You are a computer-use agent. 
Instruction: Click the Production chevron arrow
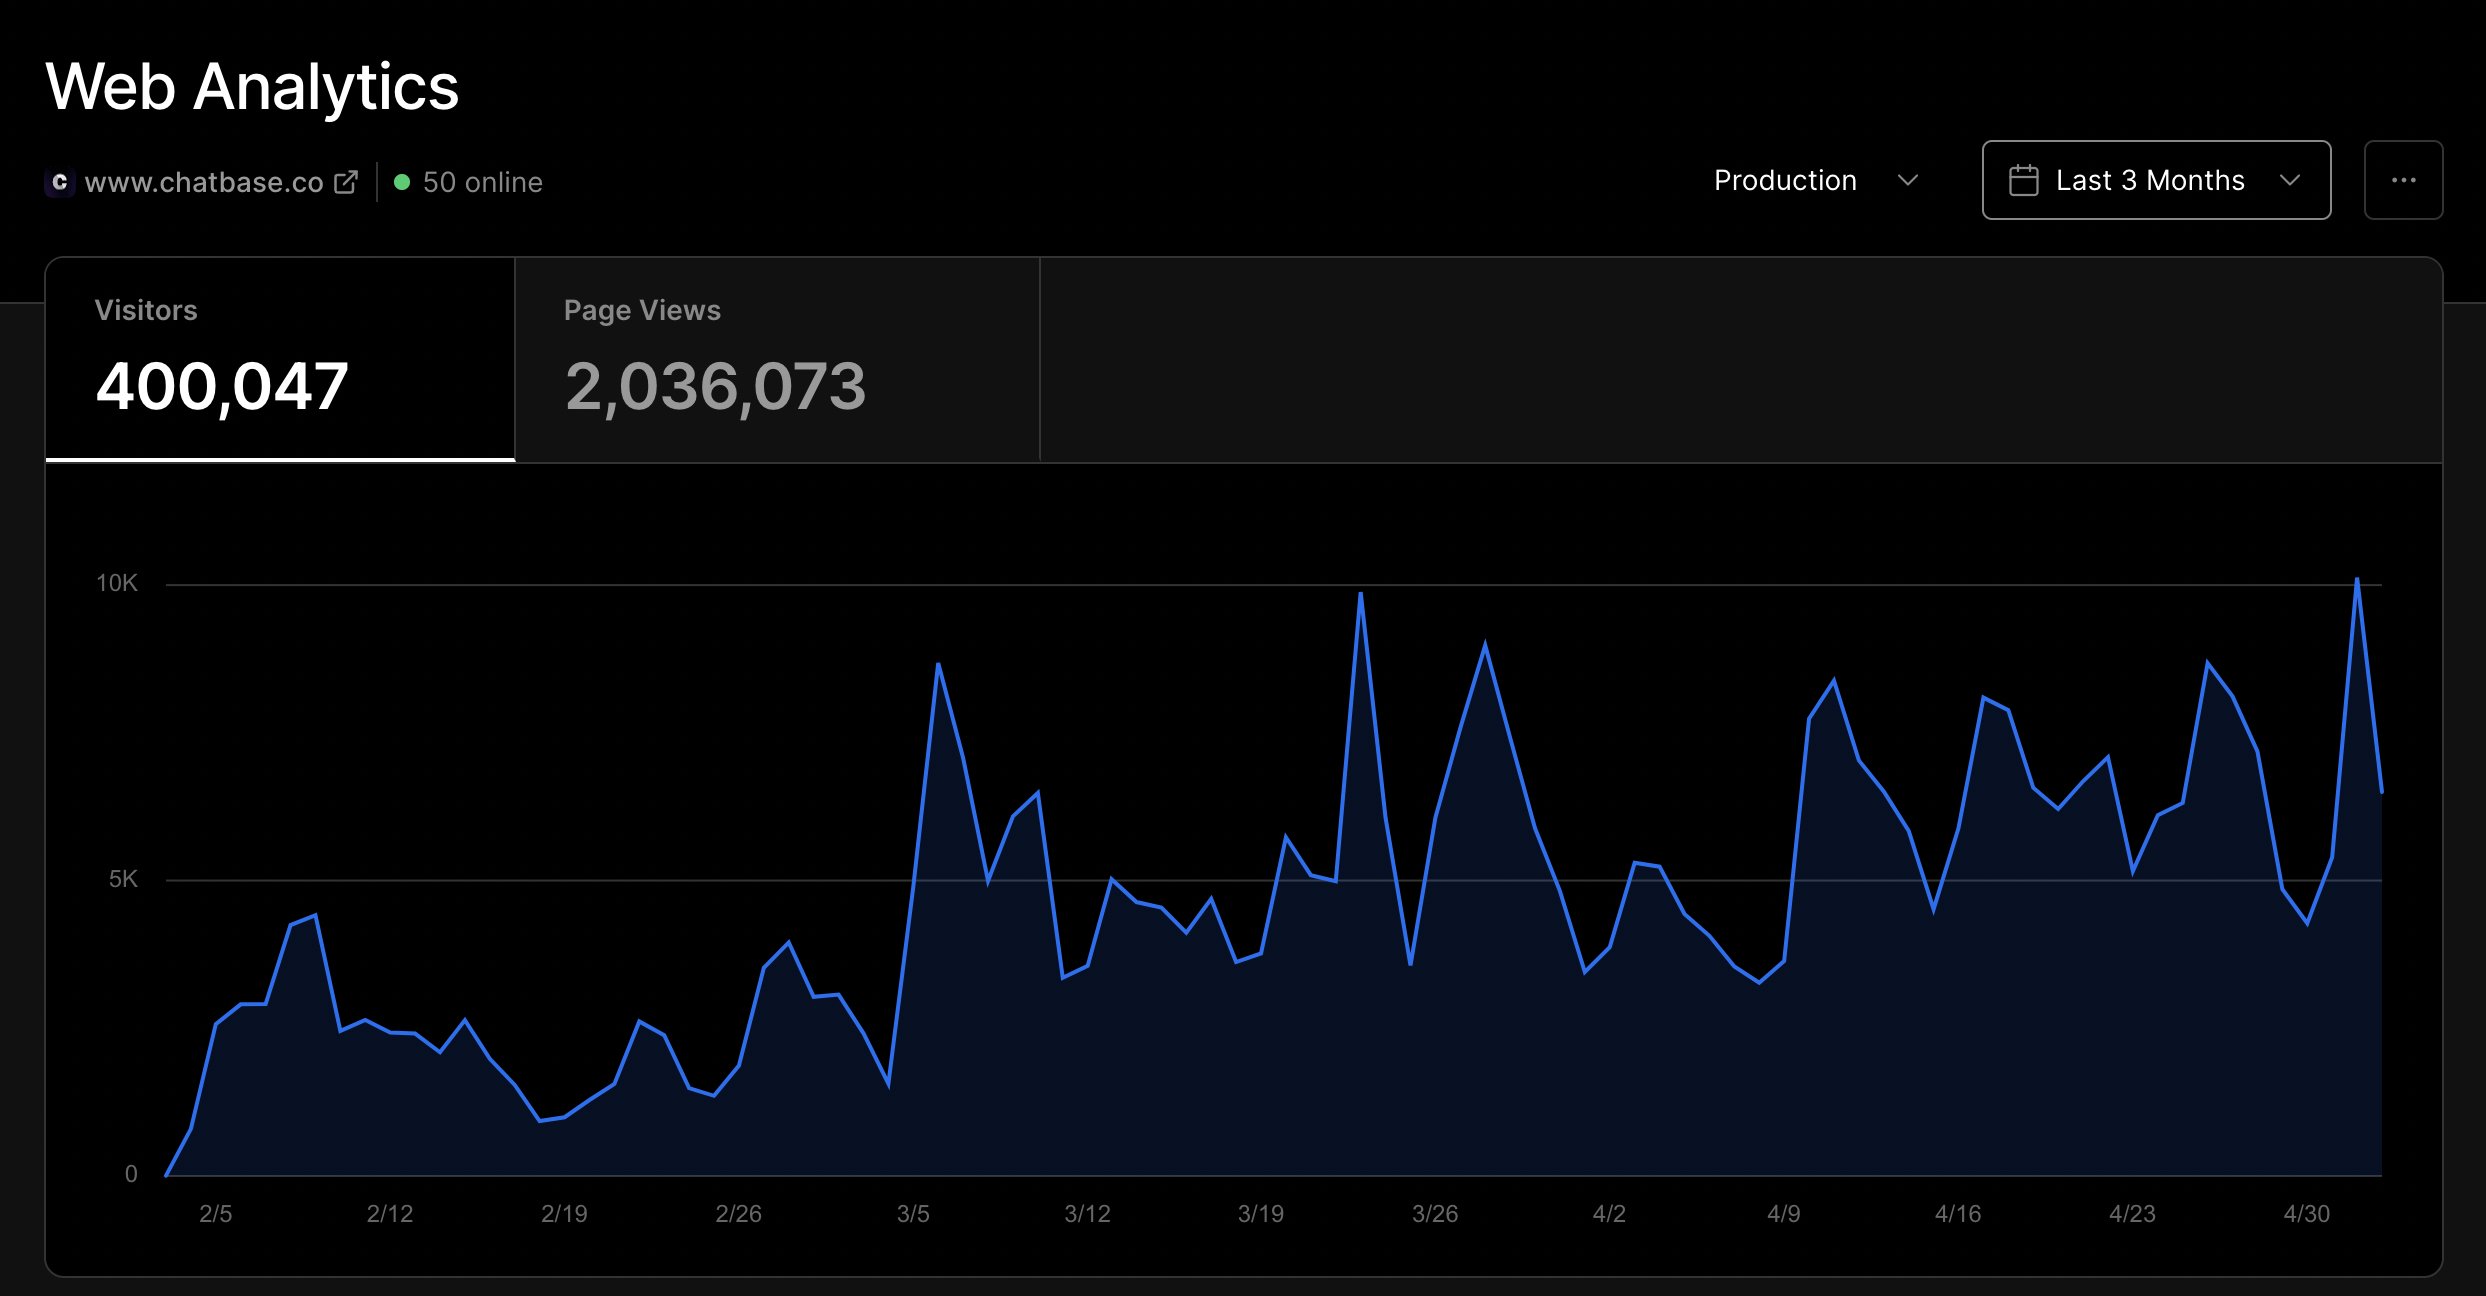(x=1907, y=181)
